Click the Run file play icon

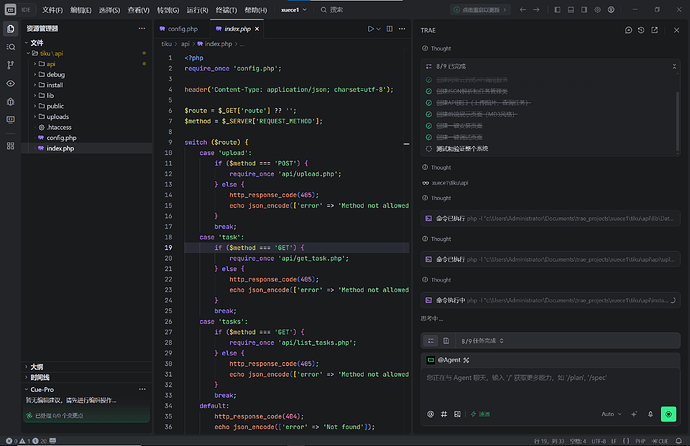[x=371, y=29]
